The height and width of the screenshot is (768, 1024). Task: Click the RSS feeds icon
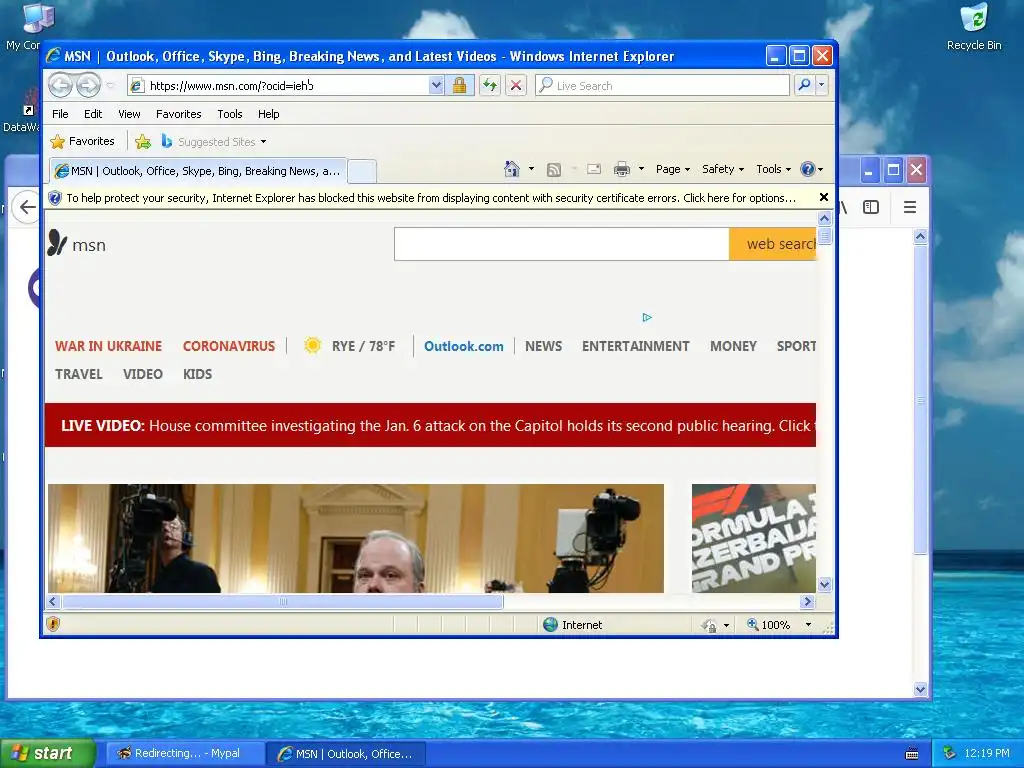[x=554, y=170]
